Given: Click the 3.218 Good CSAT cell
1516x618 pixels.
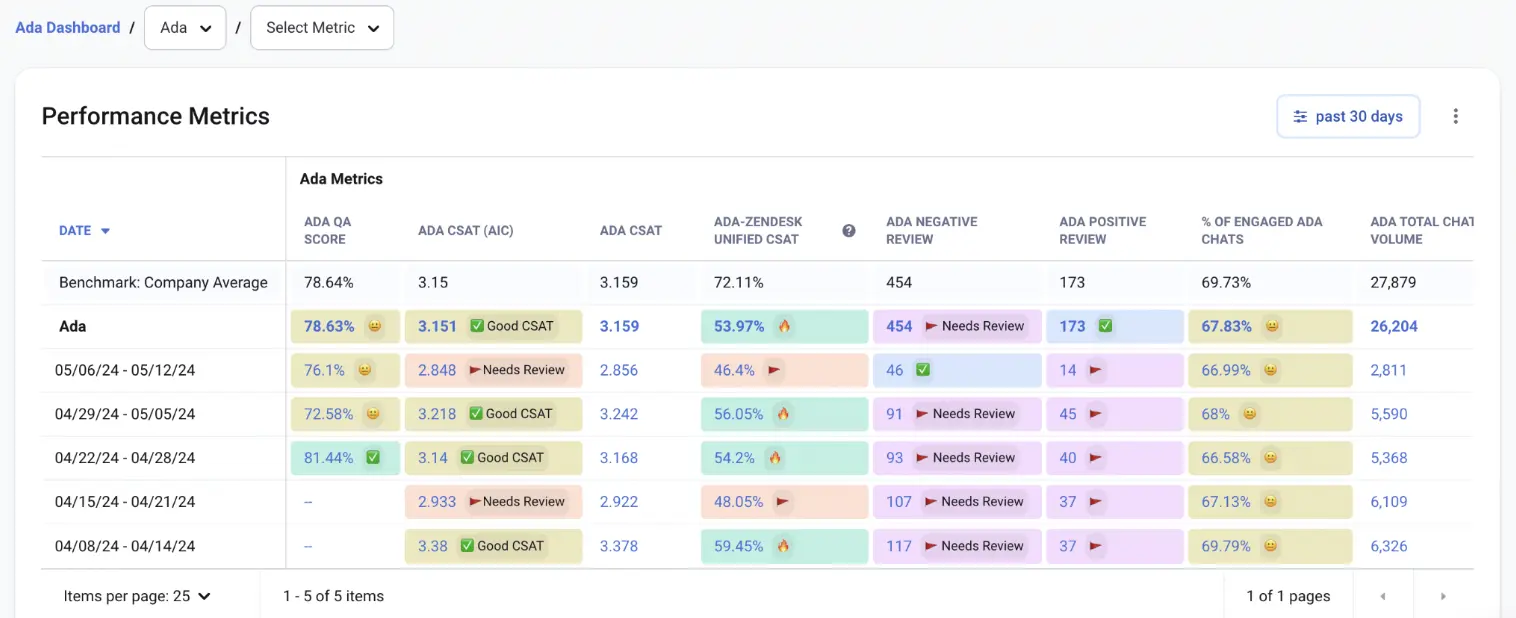Looking at the screenshot, I should [493, 414].
